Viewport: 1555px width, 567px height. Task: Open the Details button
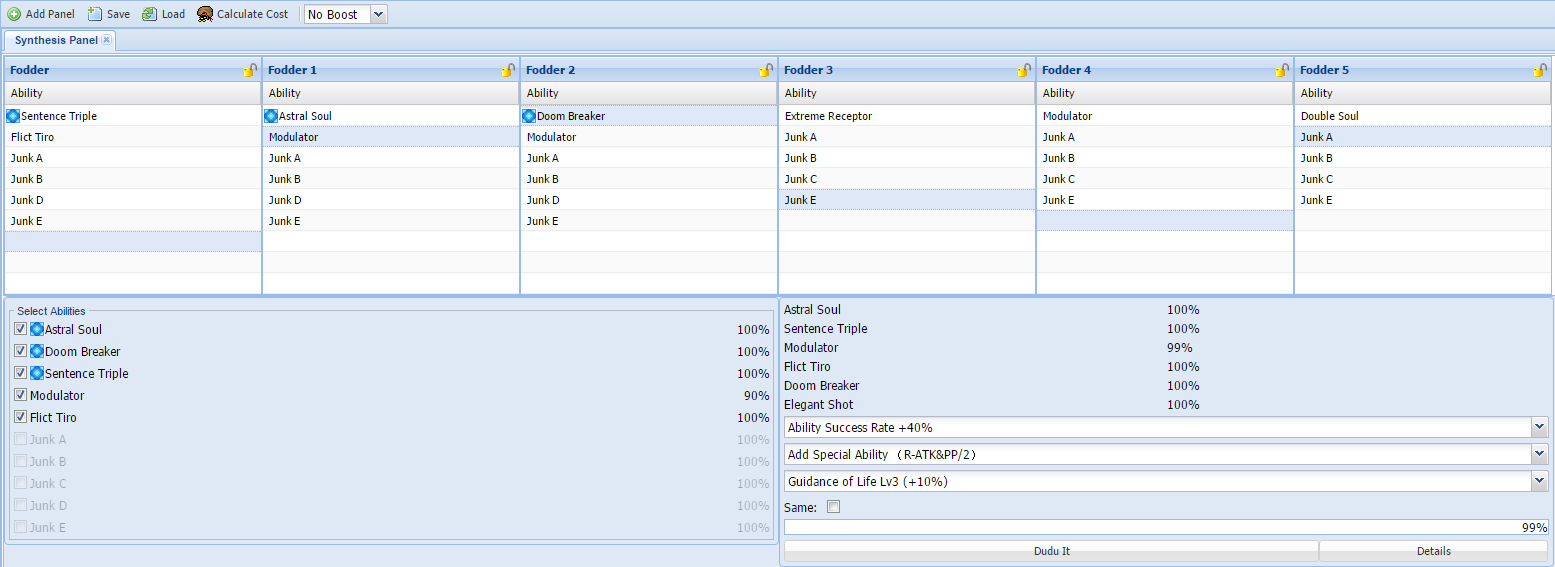click(x=1433, y=551)
